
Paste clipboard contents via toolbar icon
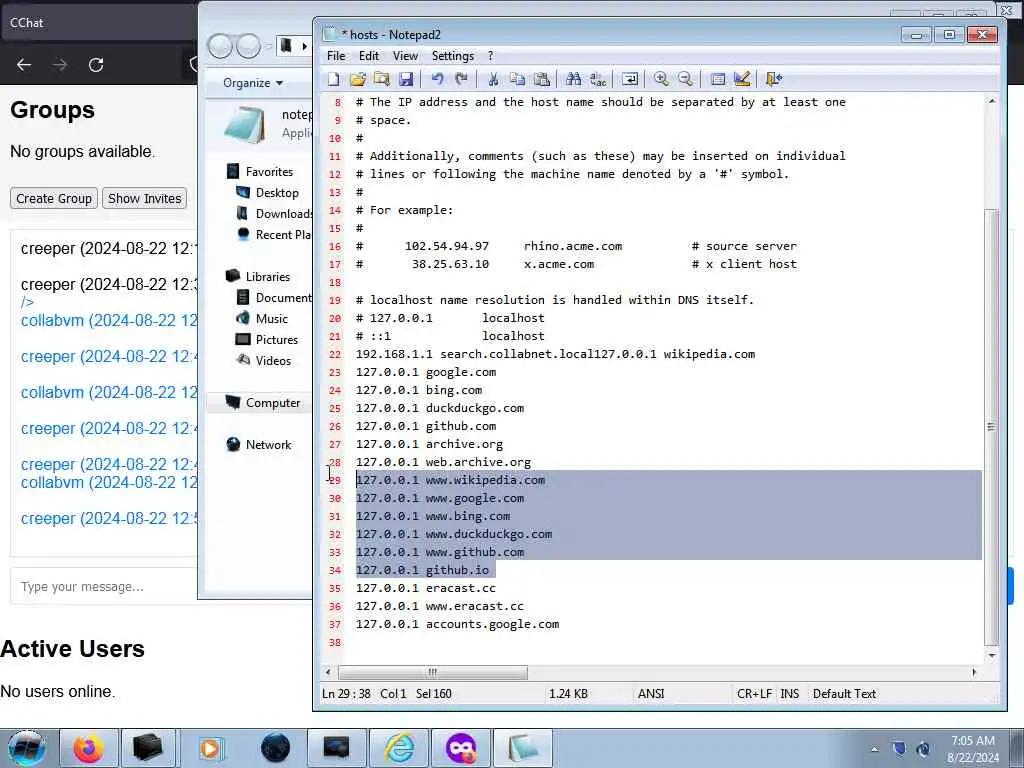[541, 79]
